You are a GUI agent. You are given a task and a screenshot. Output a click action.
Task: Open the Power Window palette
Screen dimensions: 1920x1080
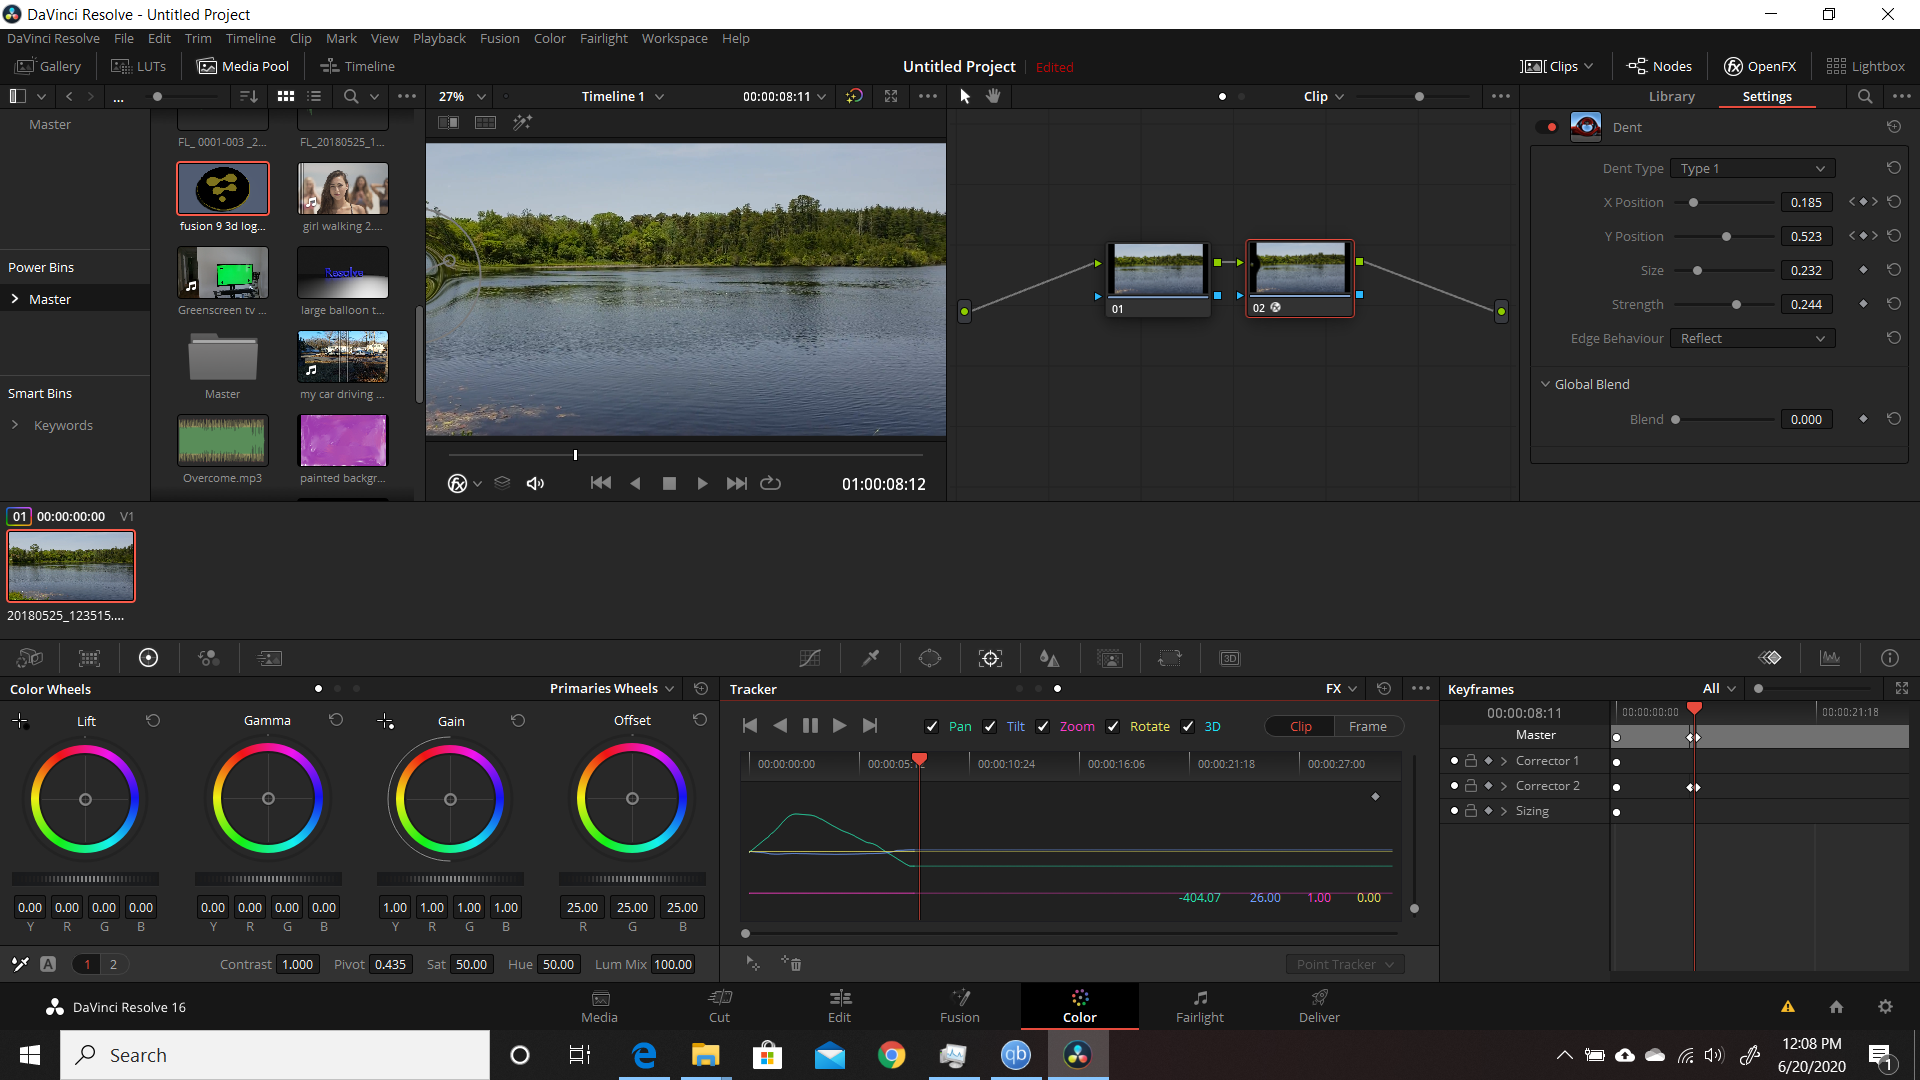pyautogui.click(x=930, y=658)
